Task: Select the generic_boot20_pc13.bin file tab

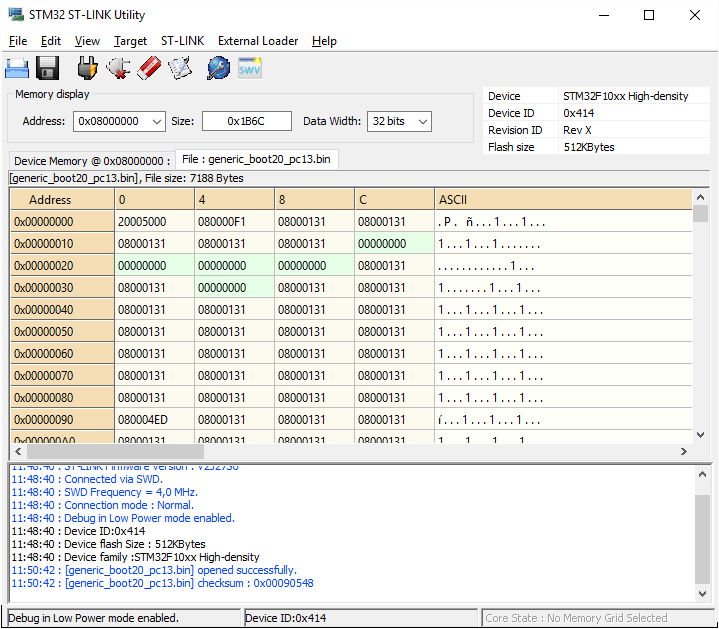Action: coord(256,160)
